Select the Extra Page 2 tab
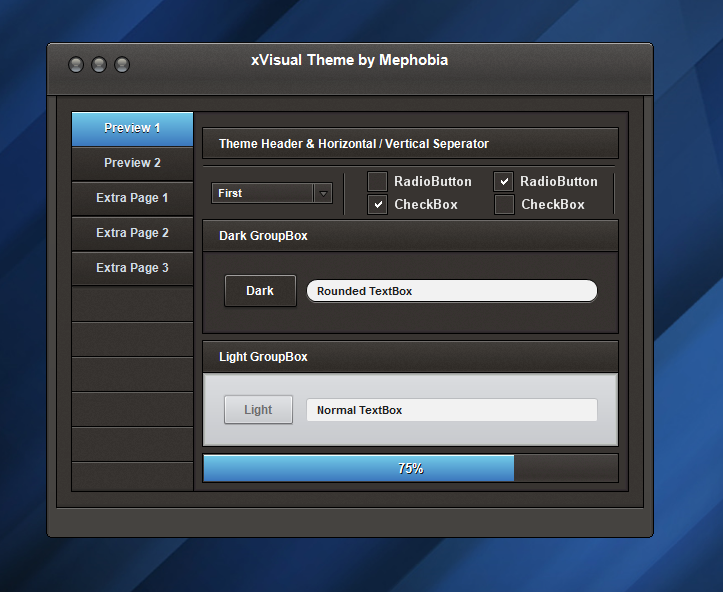Screen dimensions: 723x592 tap(132, 233)
